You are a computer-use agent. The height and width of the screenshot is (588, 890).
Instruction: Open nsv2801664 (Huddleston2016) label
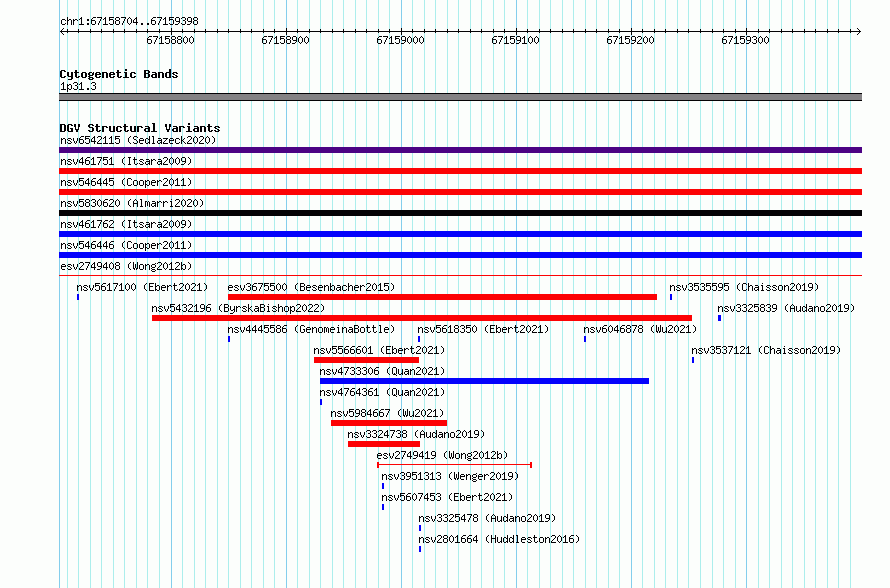point(499,539)
